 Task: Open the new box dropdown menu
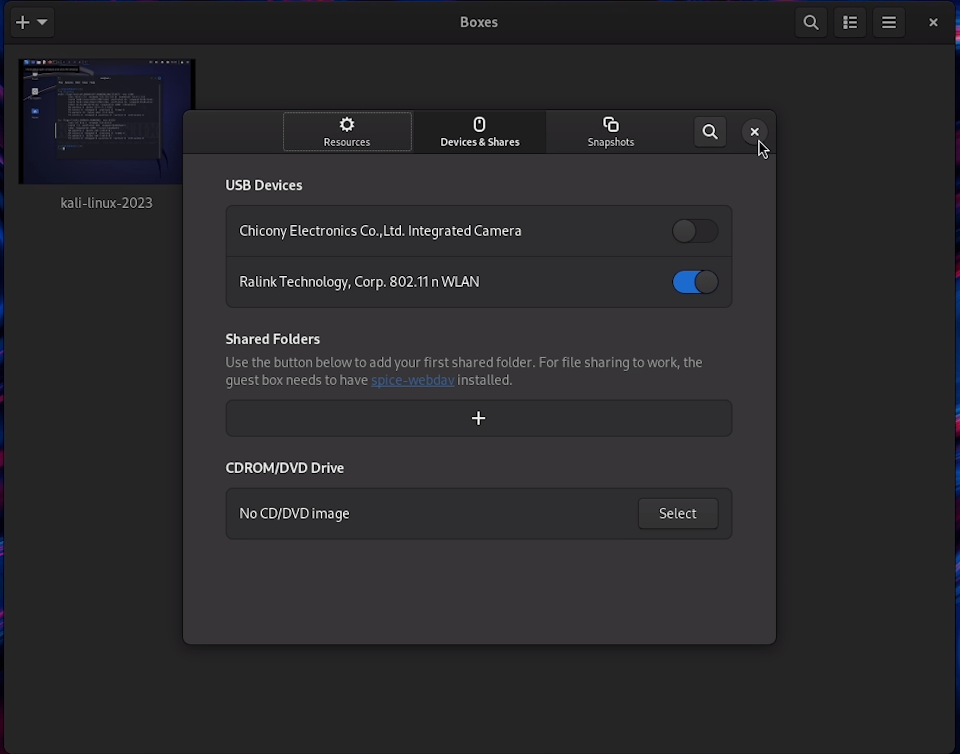tap(31, 22)
